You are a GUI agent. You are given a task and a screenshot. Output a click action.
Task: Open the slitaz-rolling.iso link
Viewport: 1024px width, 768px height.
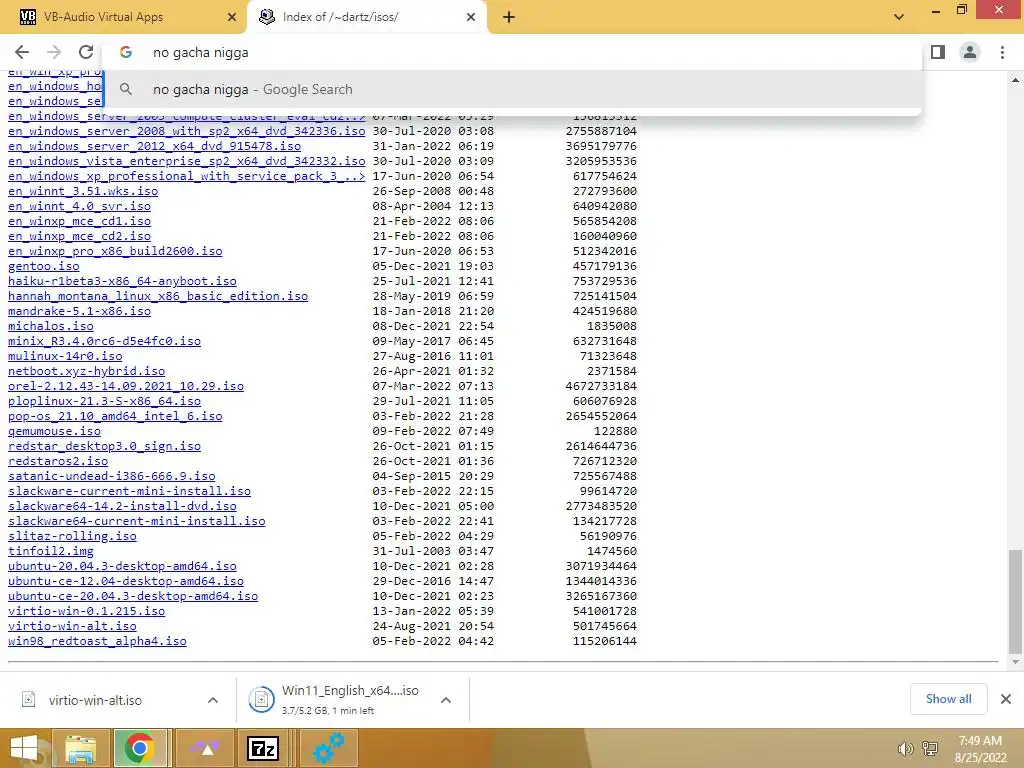coord(72,537)
